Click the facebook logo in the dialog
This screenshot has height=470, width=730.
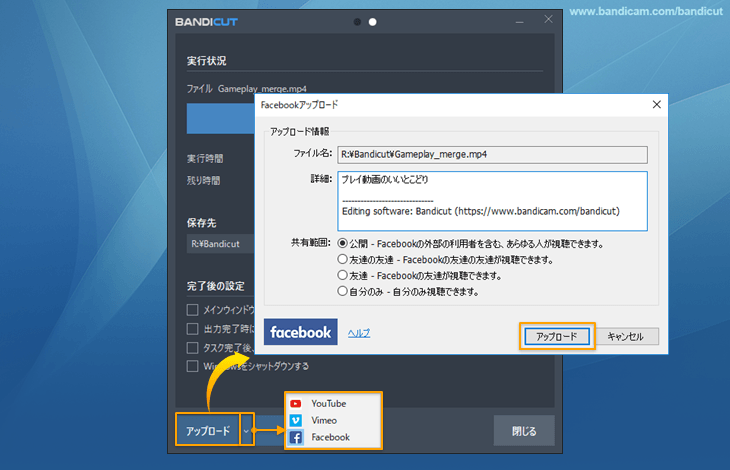(300, 332)
